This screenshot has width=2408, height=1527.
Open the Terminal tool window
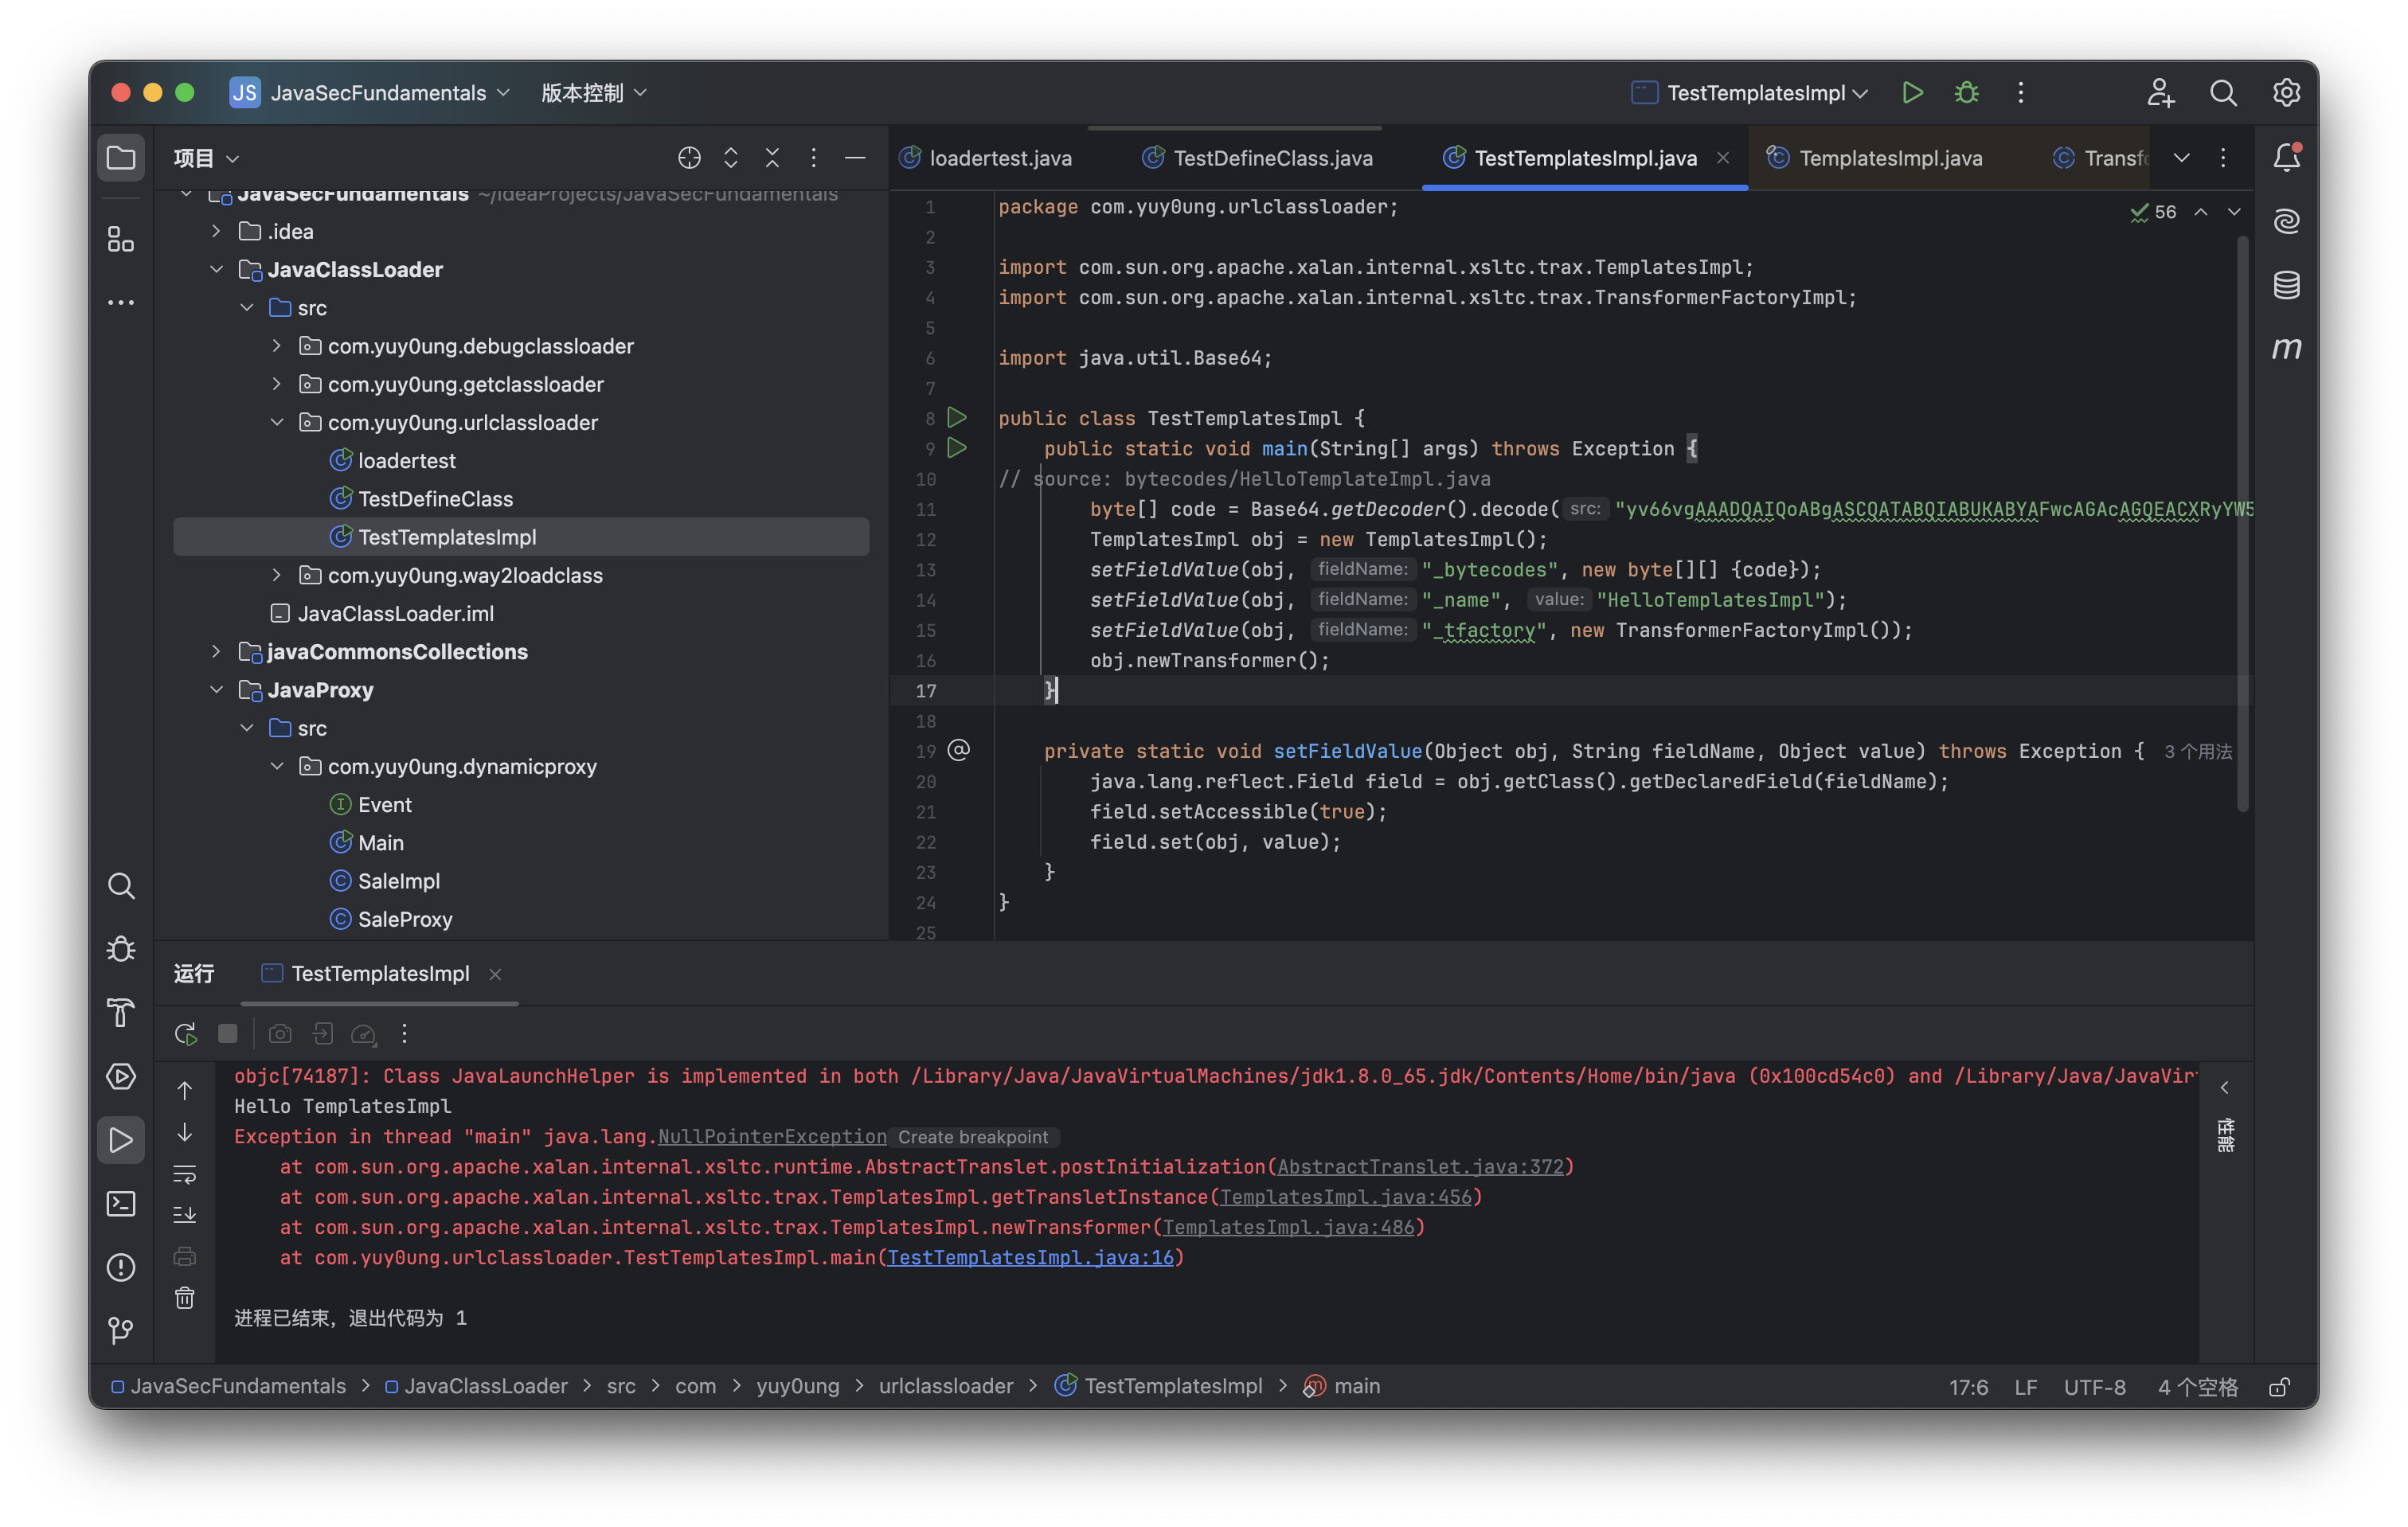tap(121, 1203)
